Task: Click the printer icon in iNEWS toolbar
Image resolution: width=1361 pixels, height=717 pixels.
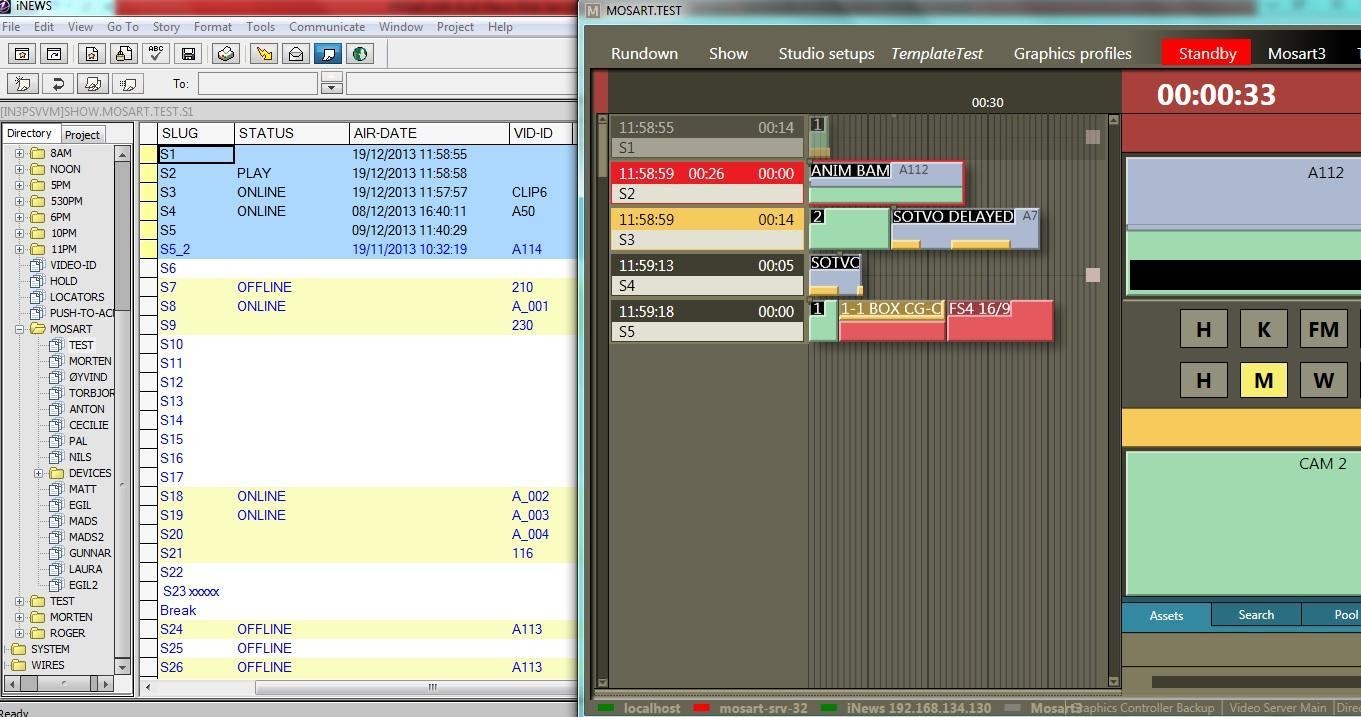Action: (x=225, y=54)
